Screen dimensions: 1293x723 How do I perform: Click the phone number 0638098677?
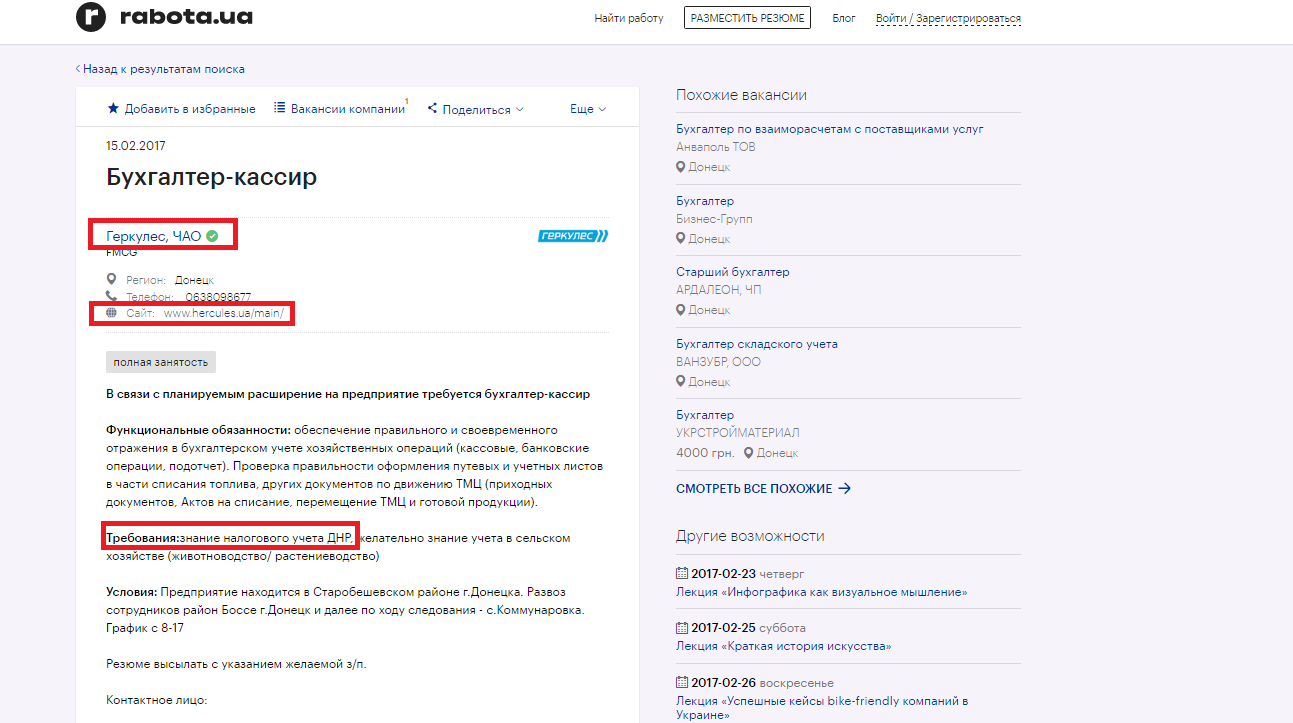tap(218, 297)
